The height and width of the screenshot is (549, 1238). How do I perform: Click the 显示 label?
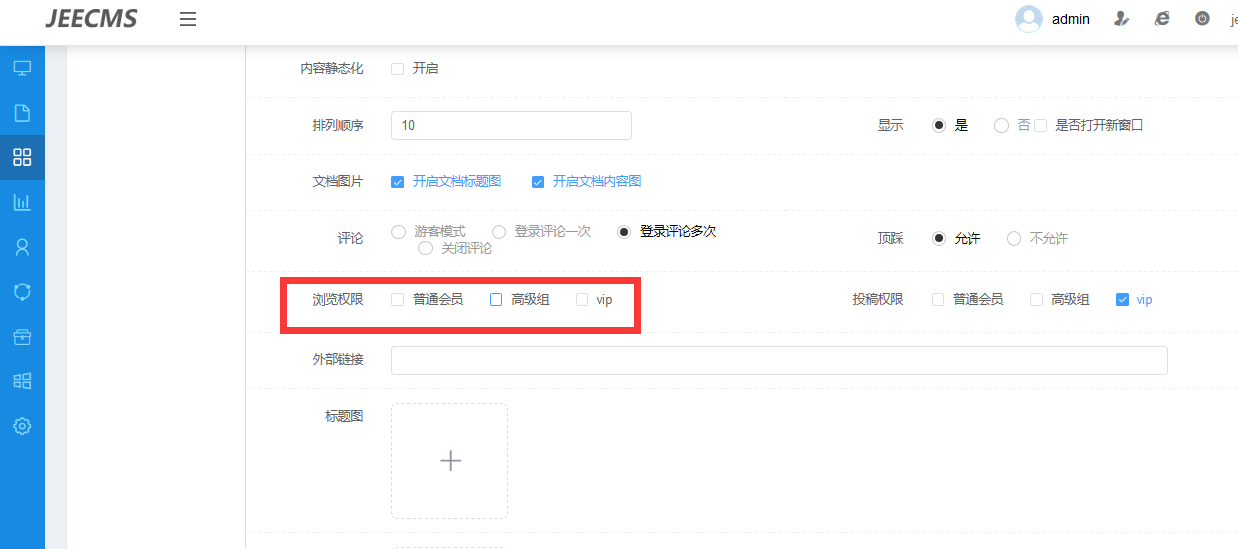(891, 126)
